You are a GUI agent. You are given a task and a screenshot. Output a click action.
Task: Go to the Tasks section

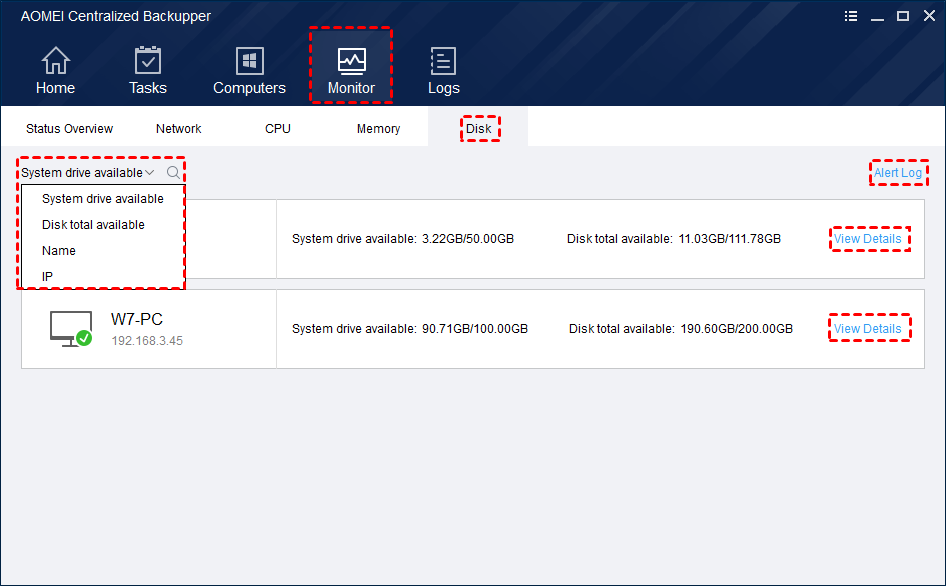[x=147, y=71]
